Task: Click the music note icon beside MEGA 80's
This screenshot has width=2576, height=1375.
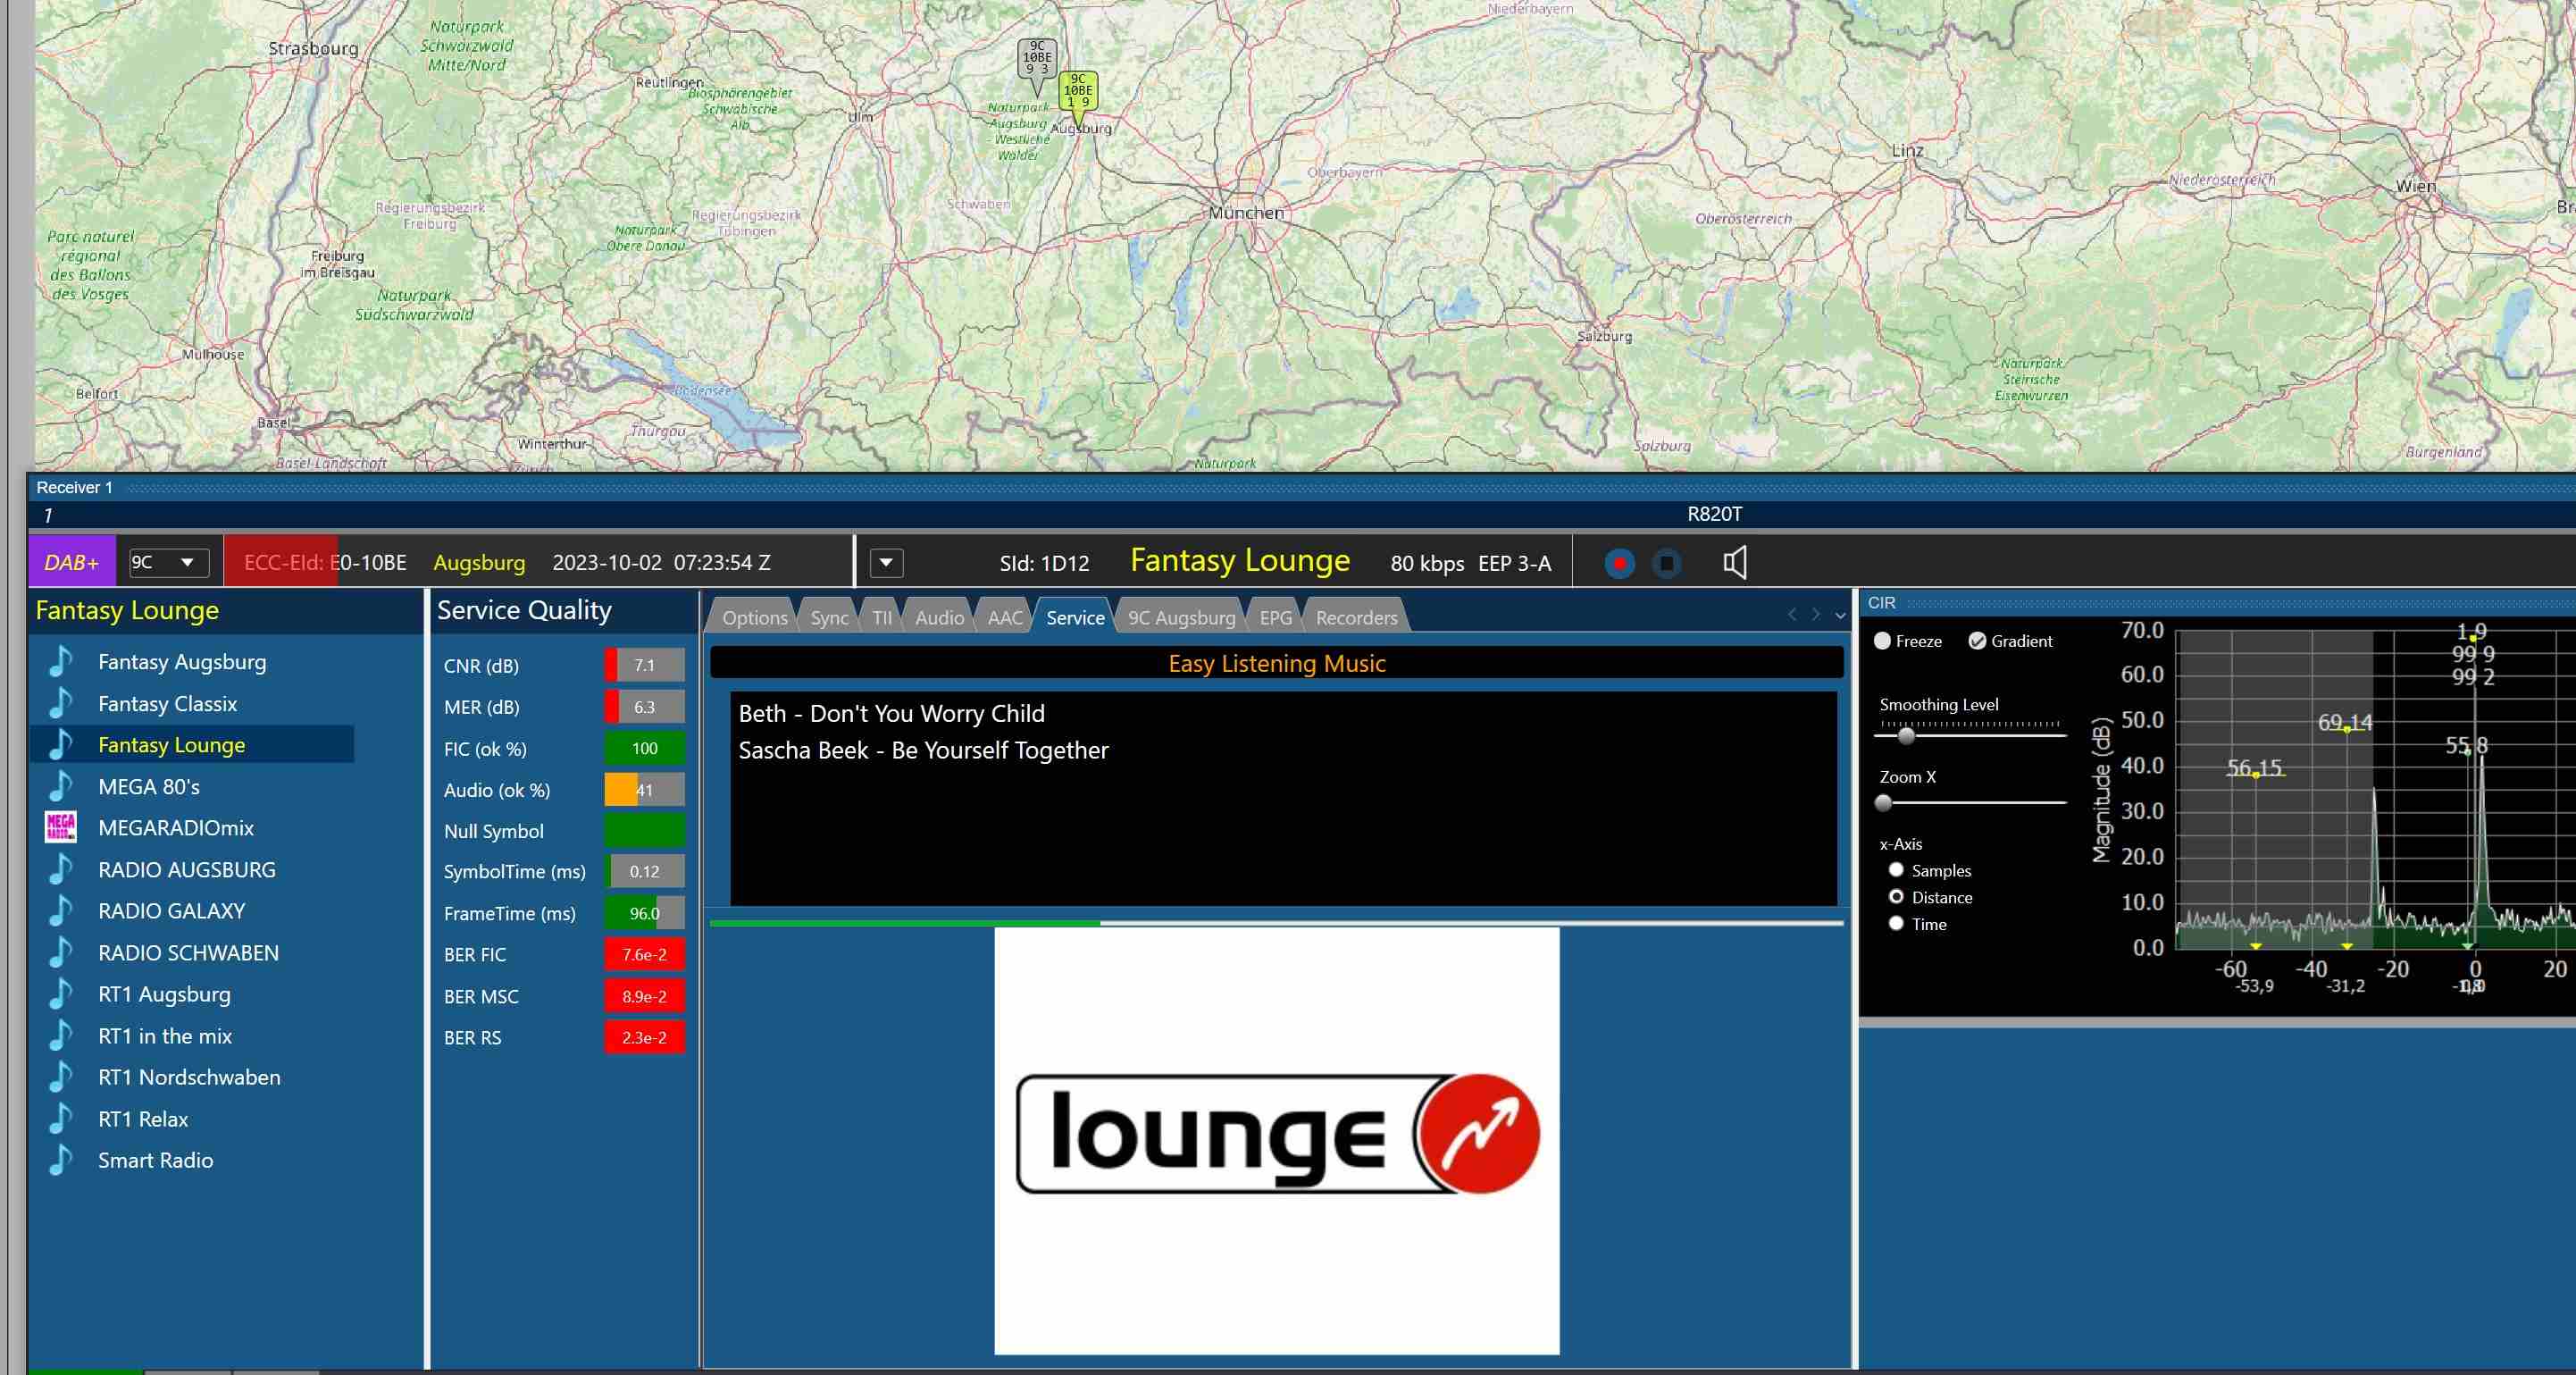Action: (x=61, y=787)
